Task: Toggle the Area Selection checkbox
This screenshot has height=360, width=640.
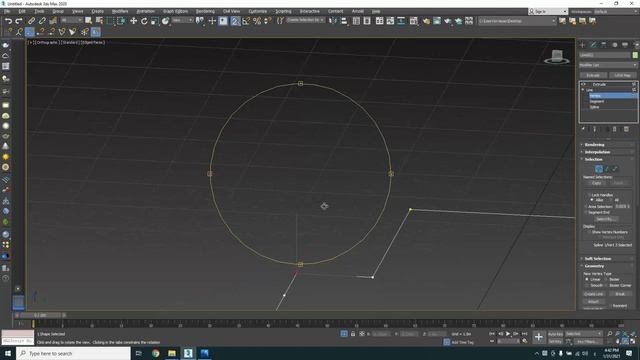Action: [x=586, y=207]
